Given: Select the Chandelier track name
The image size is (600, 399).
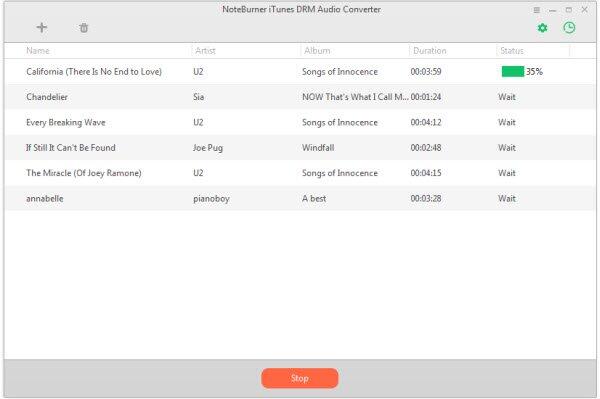Looking at the screenshot, I should click(x=47, y=97).
